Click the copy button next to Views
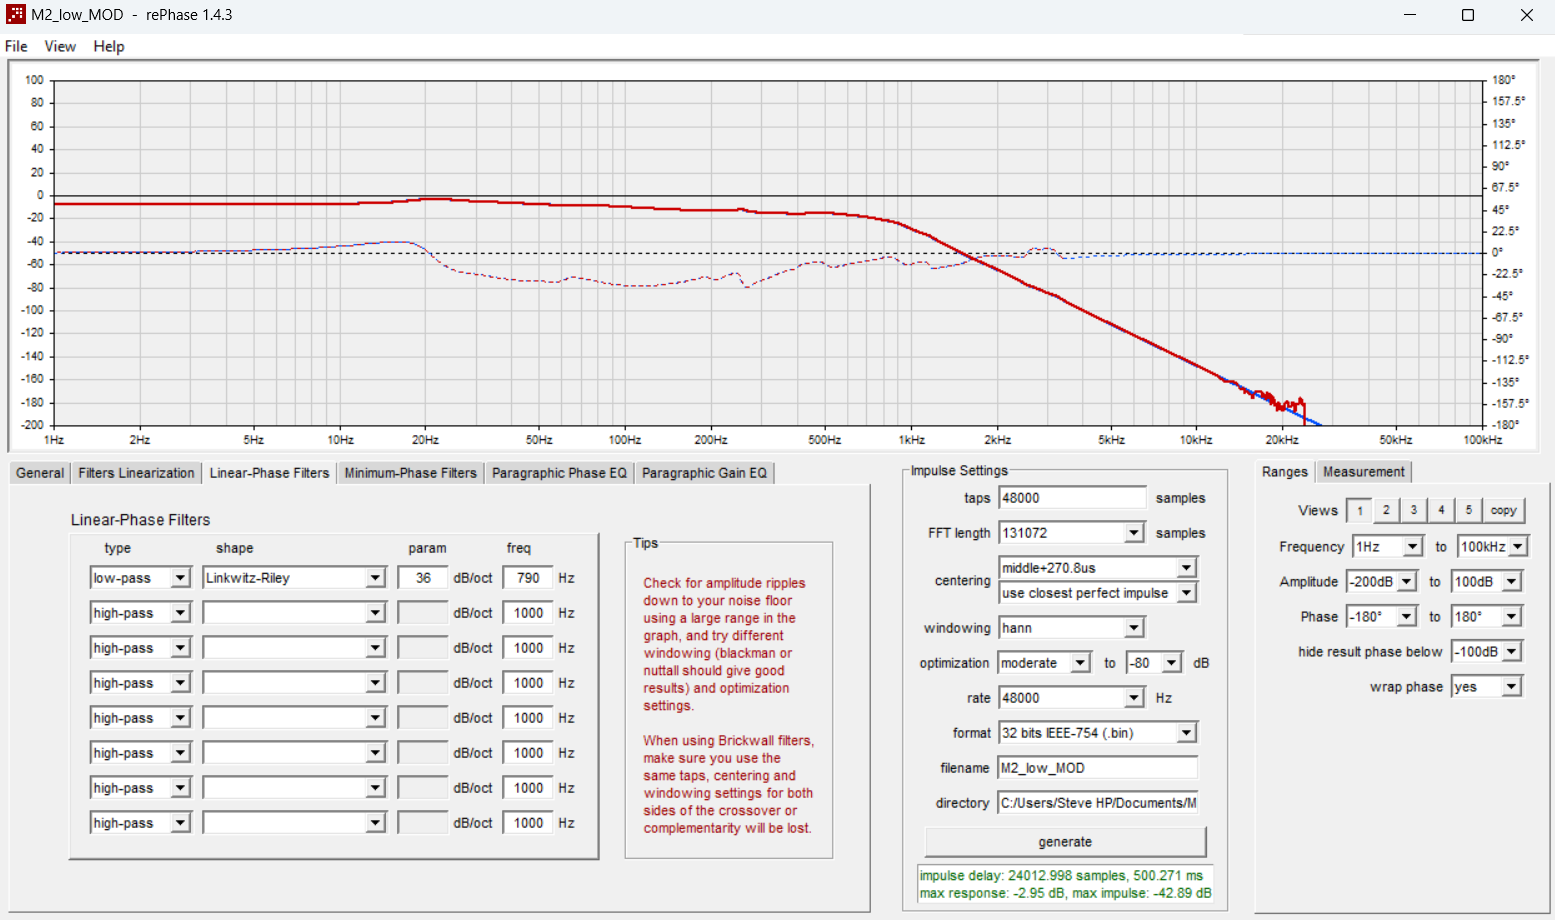The width and height of the screenshot is (1555, 920). click(1503, 510)
